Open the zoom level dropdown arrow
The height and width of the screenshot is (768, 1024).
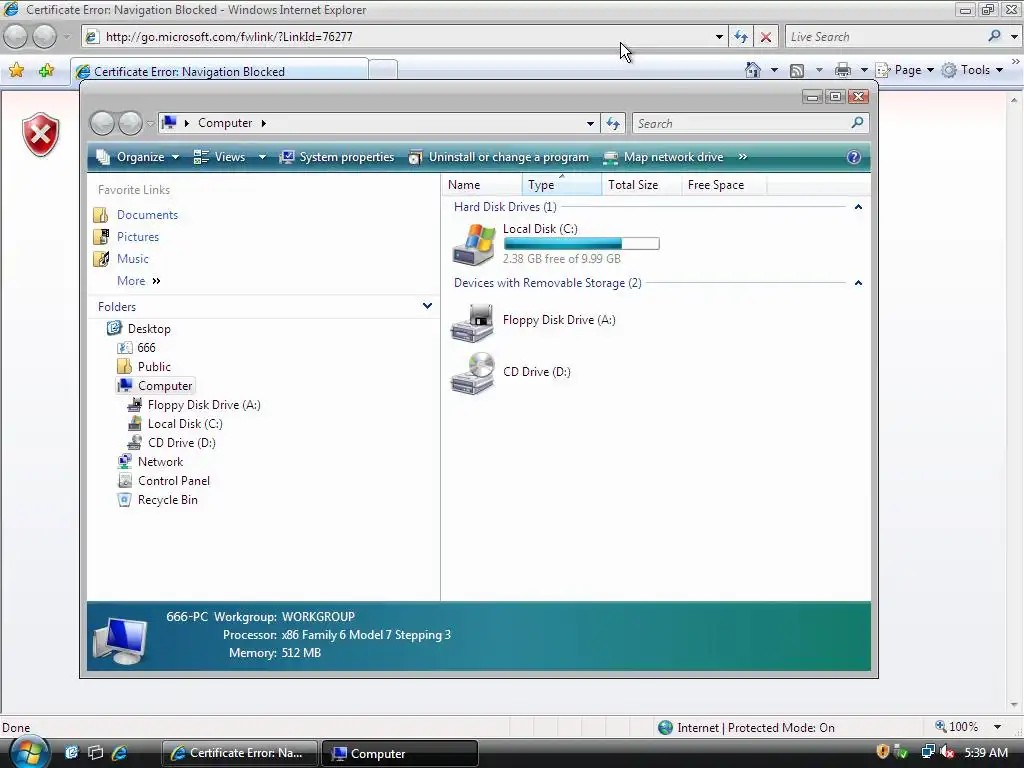[997, 727]
